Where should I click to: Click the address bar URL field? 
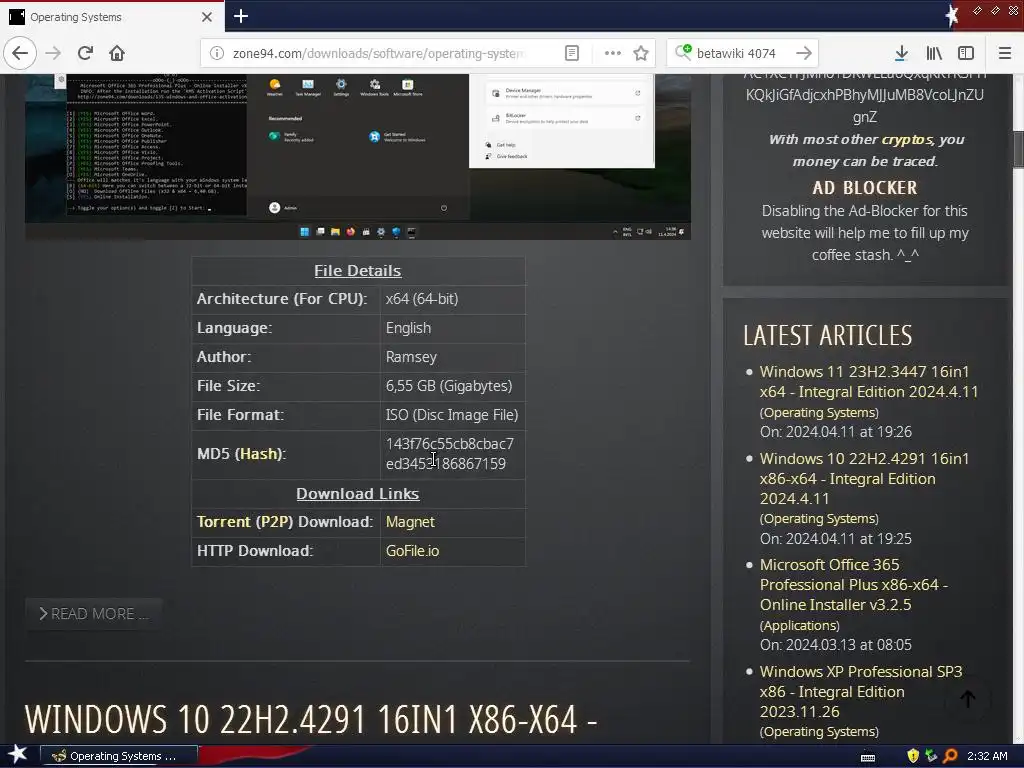pos(379,53)
